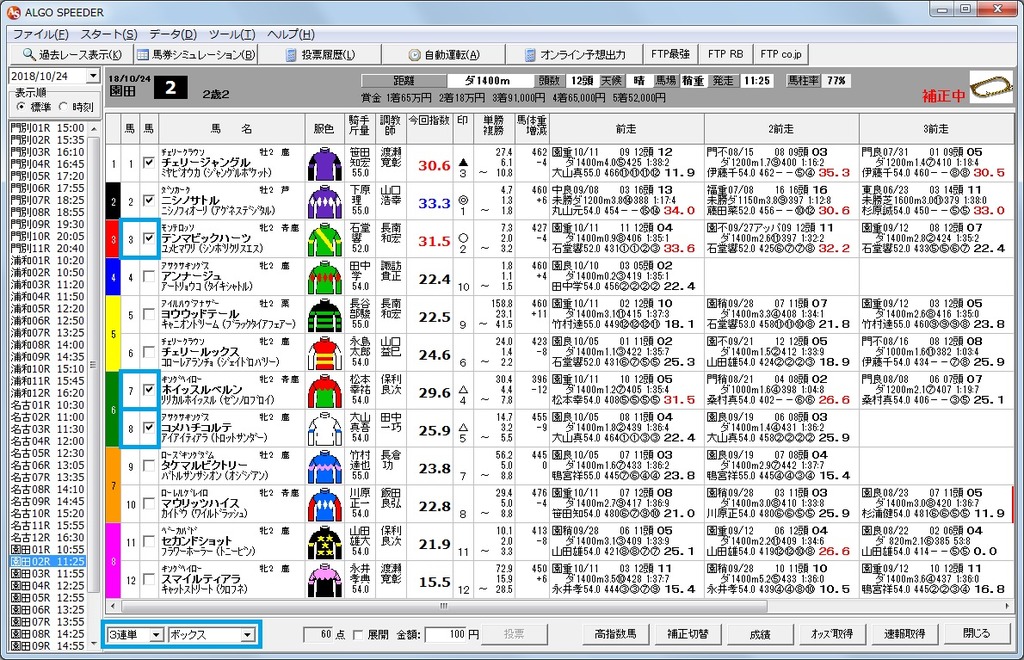Select race 名古01R 10:30 in list
This screenshot has width=1024, height=660.
[x=47, y=405]
